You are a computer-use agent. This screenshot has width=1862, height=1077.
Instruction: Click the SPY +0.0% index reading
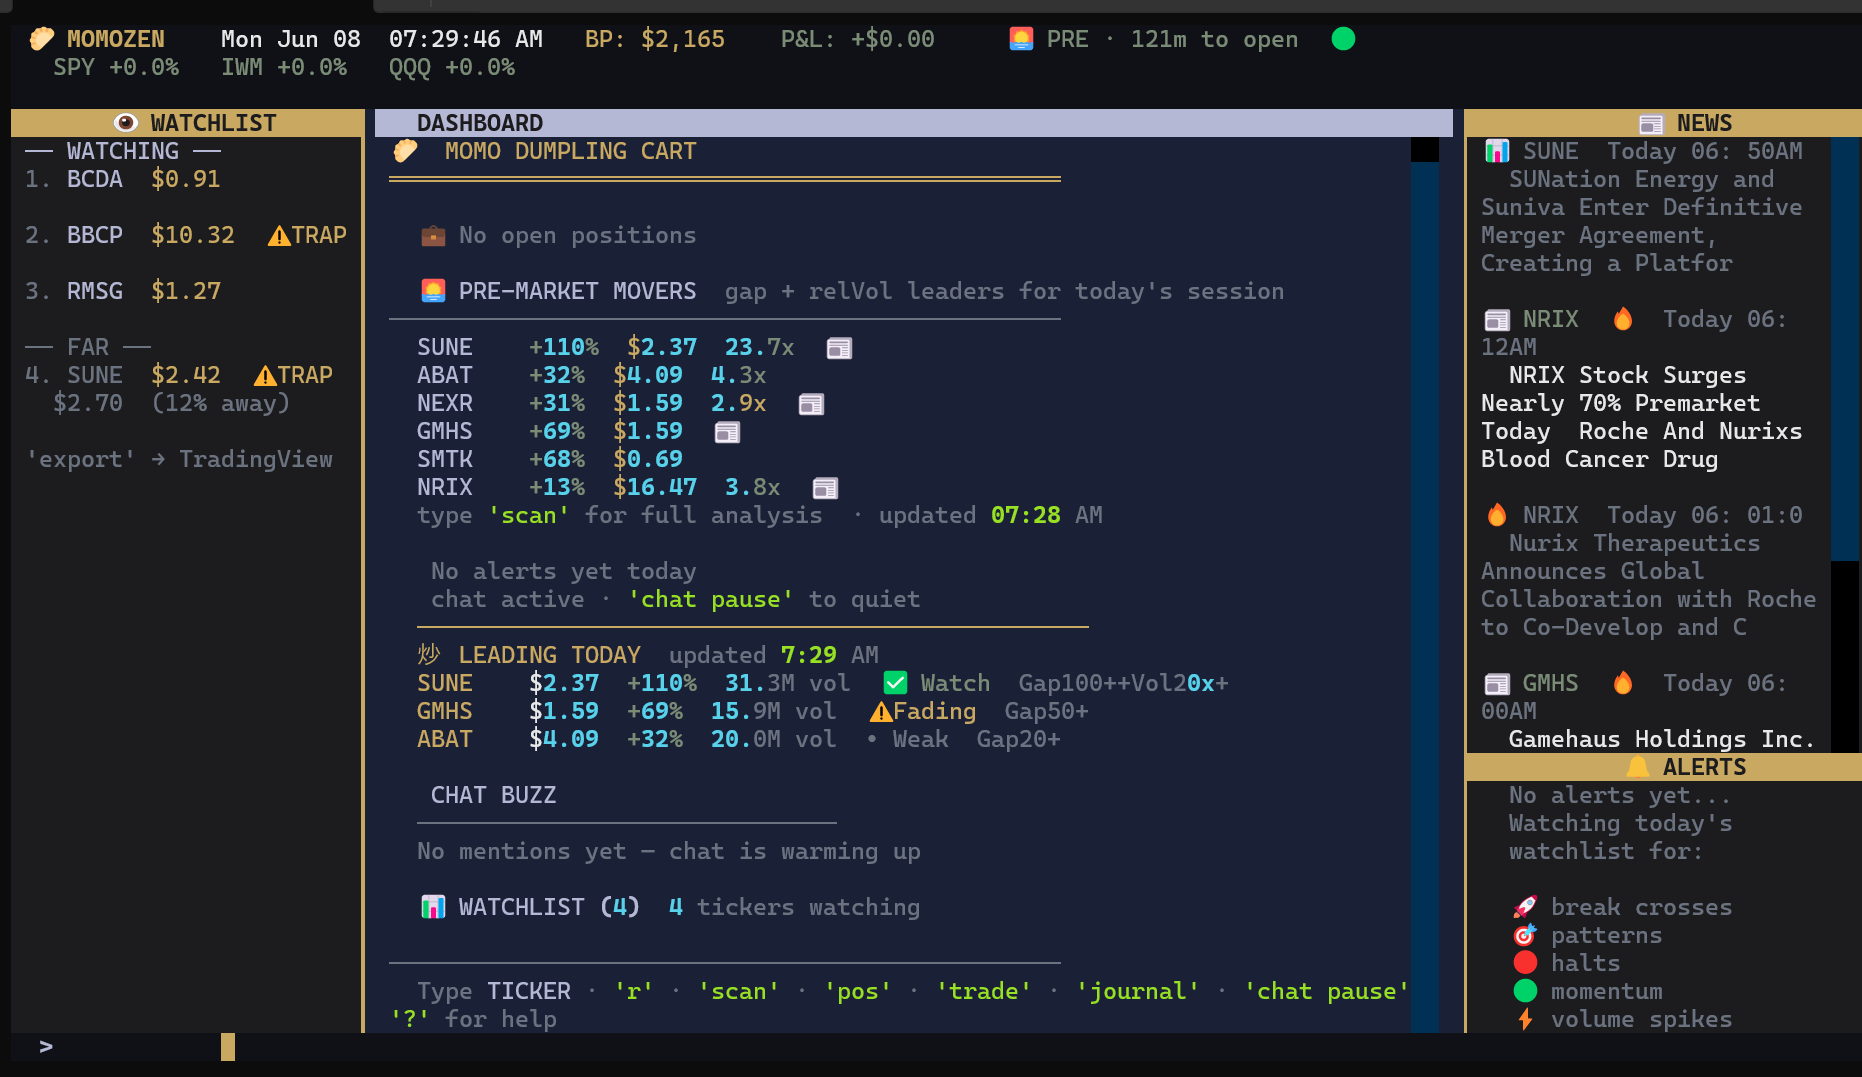click(x=116, y=67)
